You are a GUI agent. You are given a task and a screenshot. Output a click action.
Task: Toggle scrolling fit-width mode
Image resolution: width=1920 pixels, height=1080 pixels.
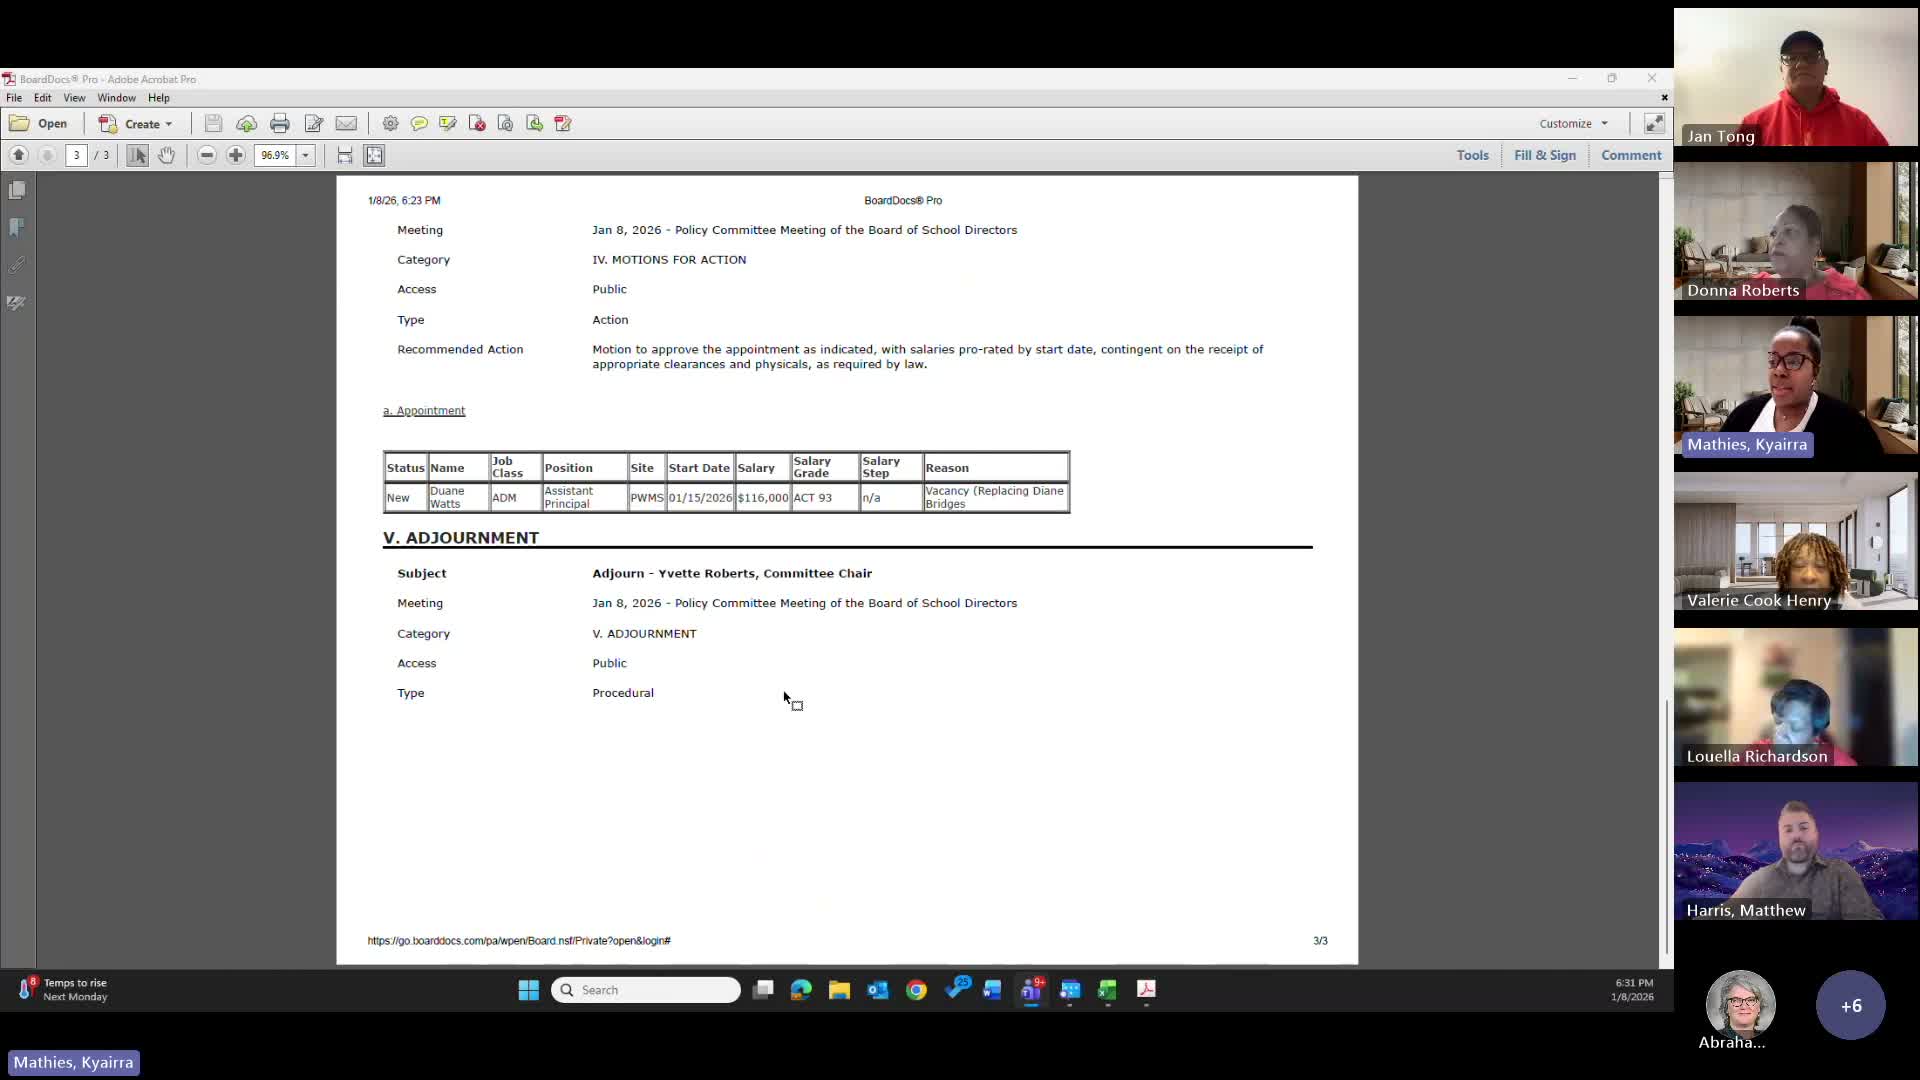pos(345,155)
